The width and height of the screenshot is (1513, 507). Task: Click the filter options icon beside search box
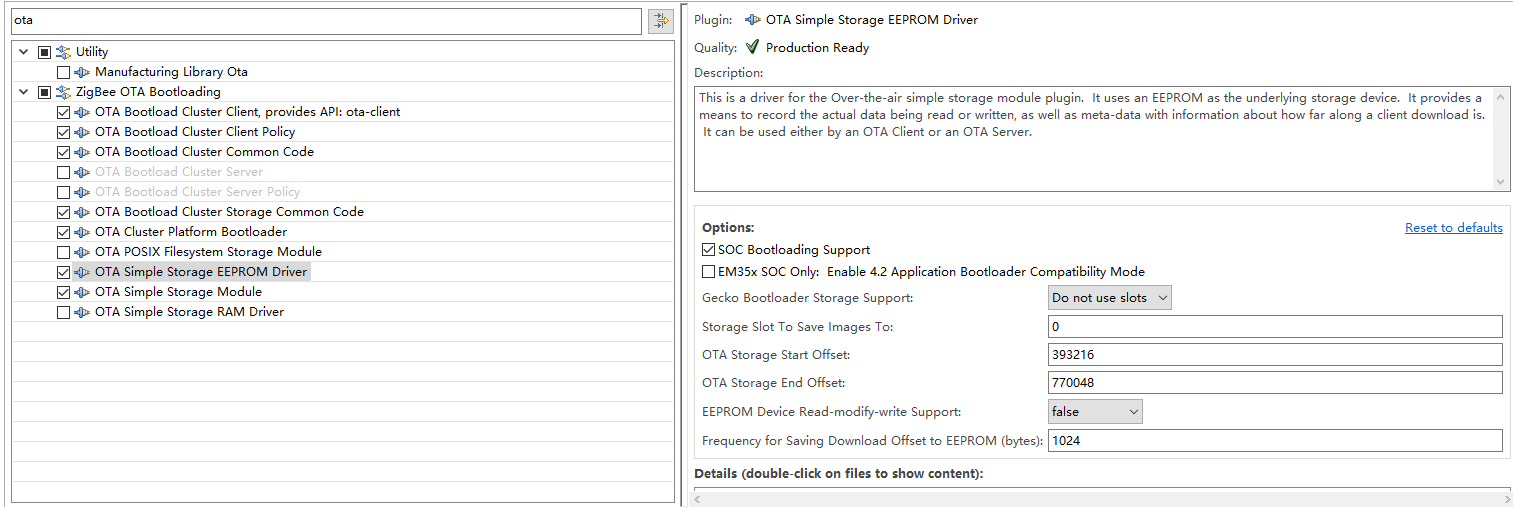661,20
